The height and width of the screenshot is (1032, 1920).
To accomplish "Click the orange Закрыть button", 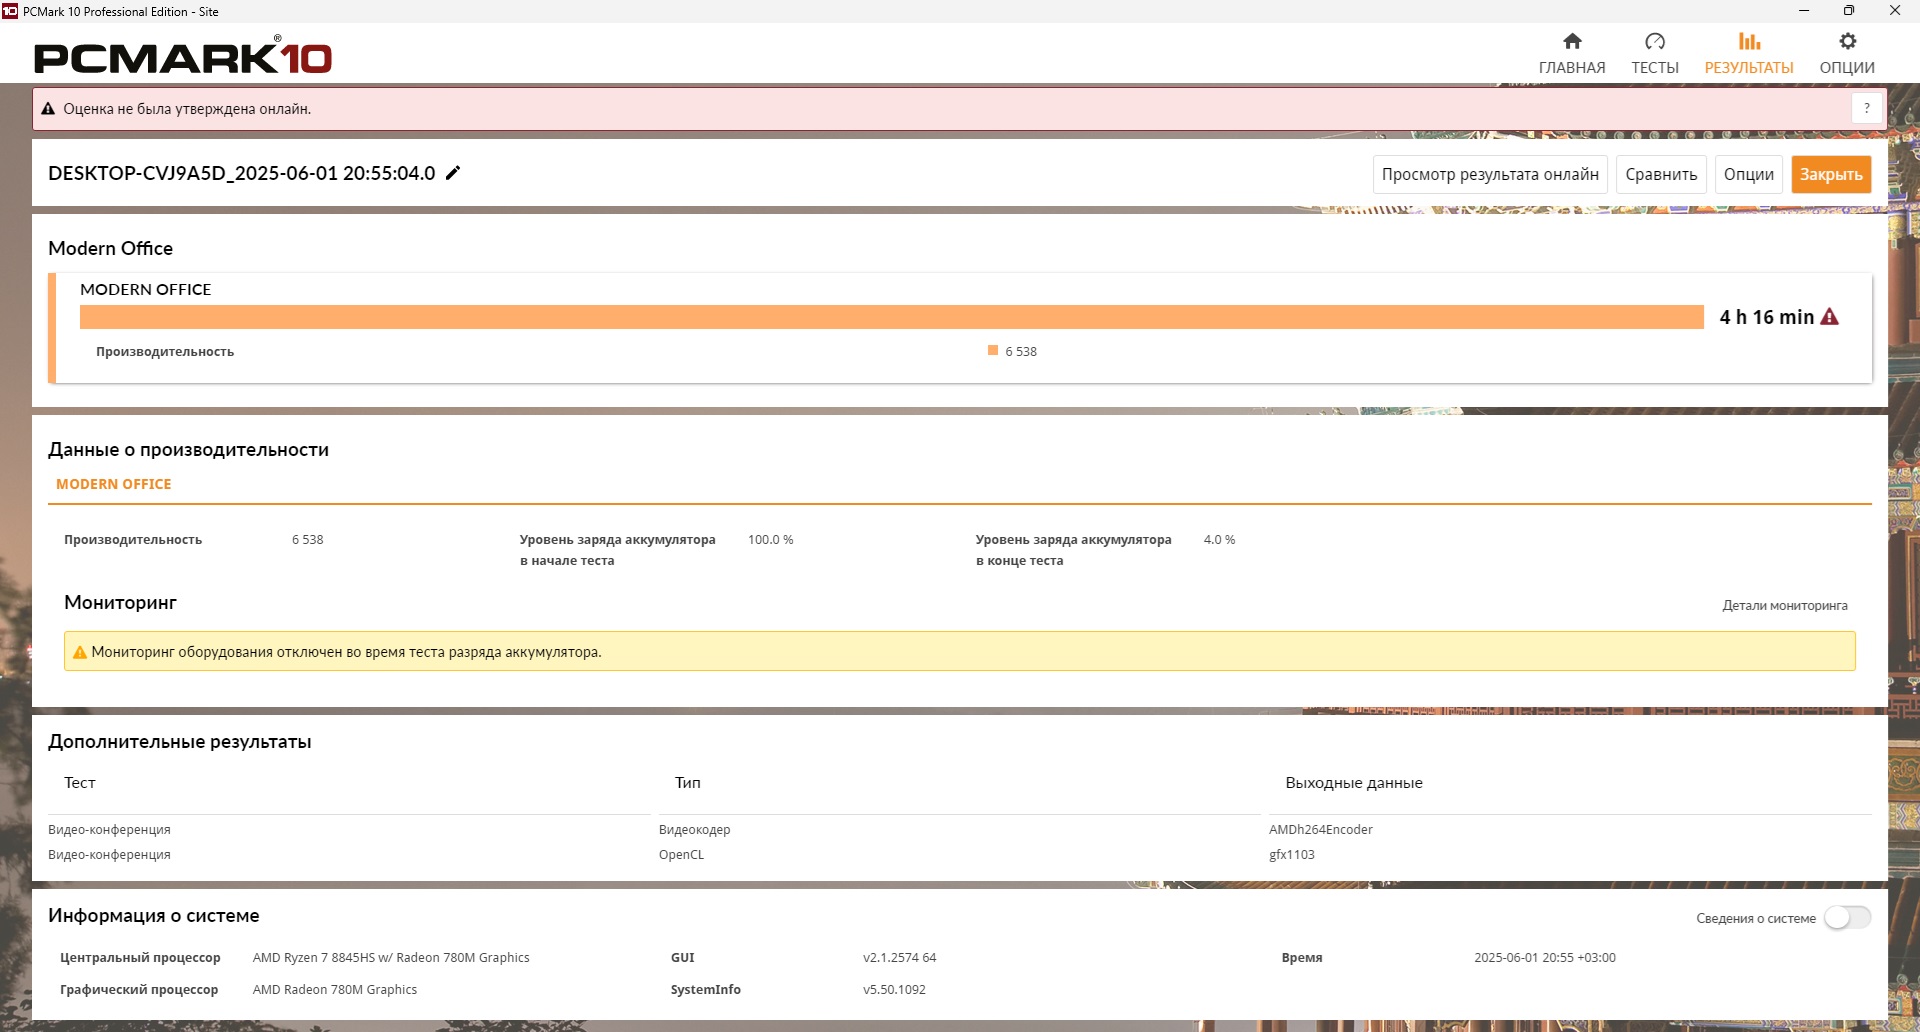I will (x=1831, y=174).
